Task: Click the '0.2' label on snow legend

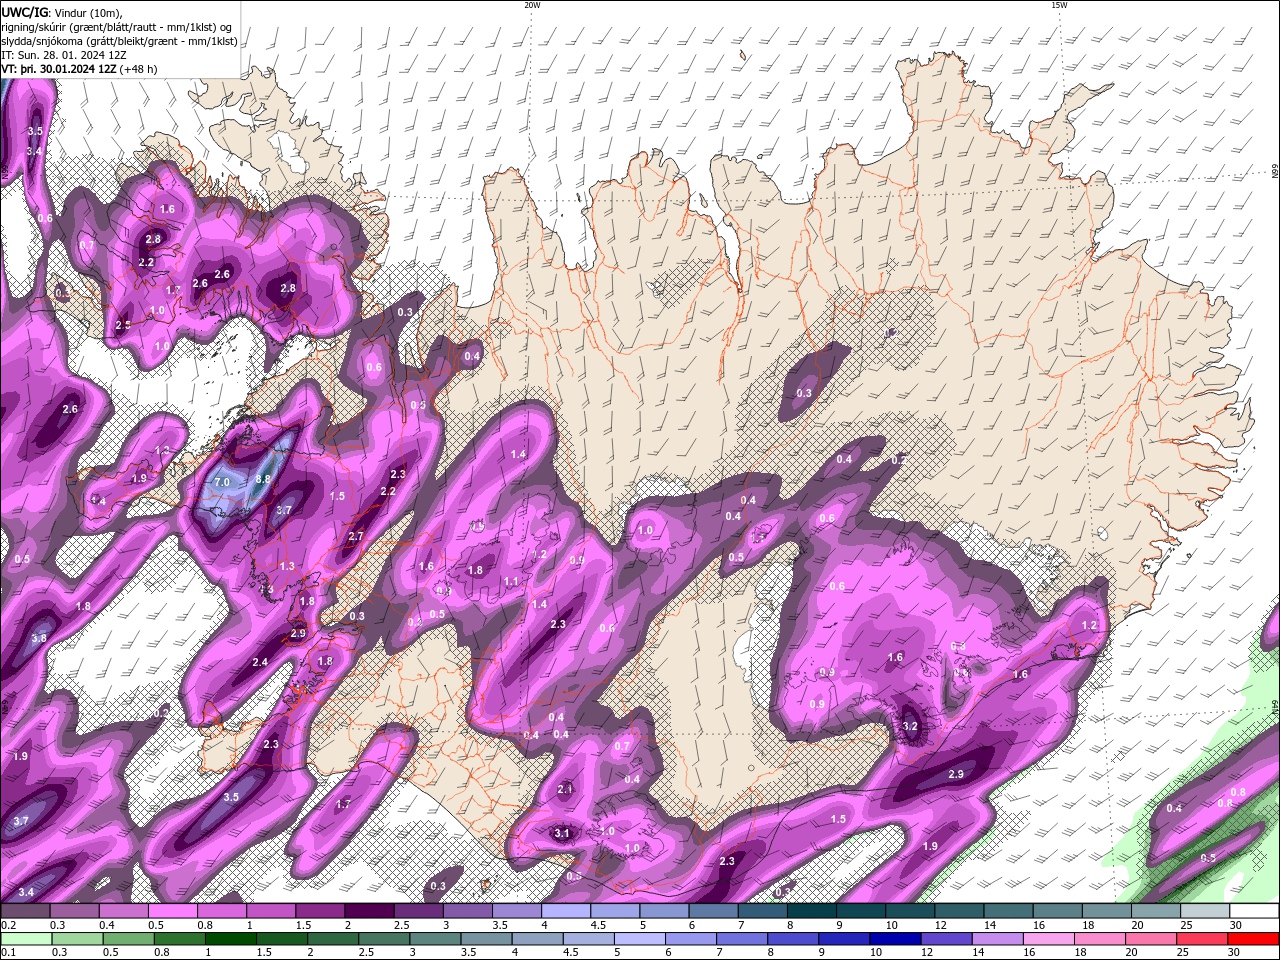Action: point(8,925)
